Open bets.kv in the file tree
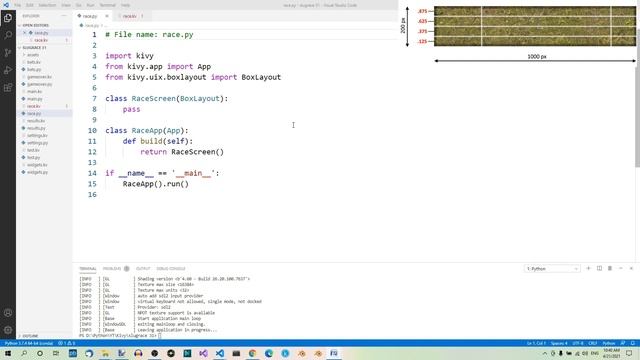The width and height of the screenshot is (640, 360). 34,62
